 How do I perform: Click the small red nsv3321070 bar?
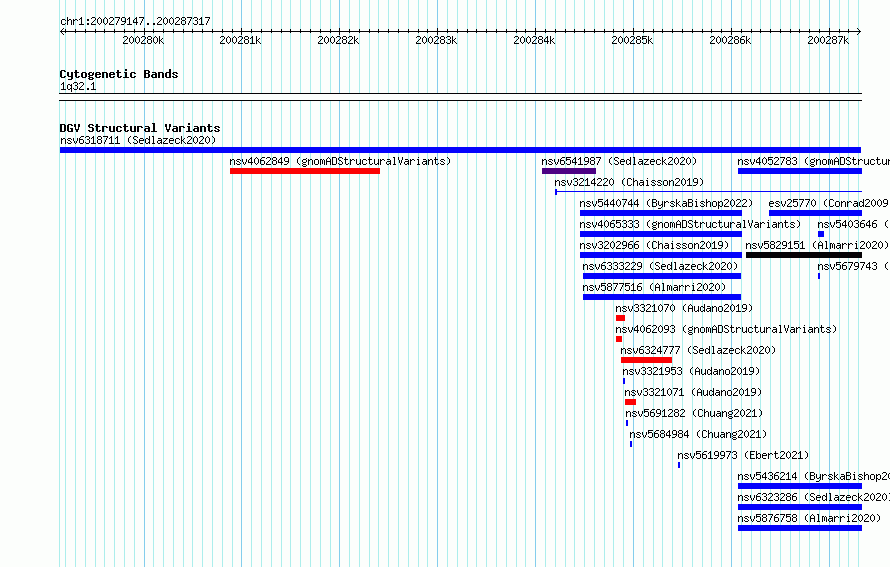pyautogui.click(x=620, y=318)
